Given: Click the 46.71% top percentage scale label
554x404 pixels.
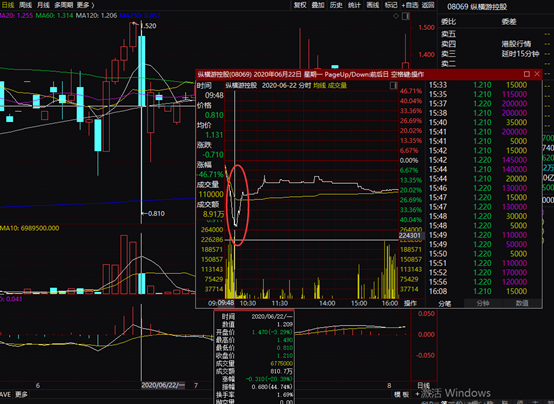Looking at the screenshot, I should (x=411, y=91).
